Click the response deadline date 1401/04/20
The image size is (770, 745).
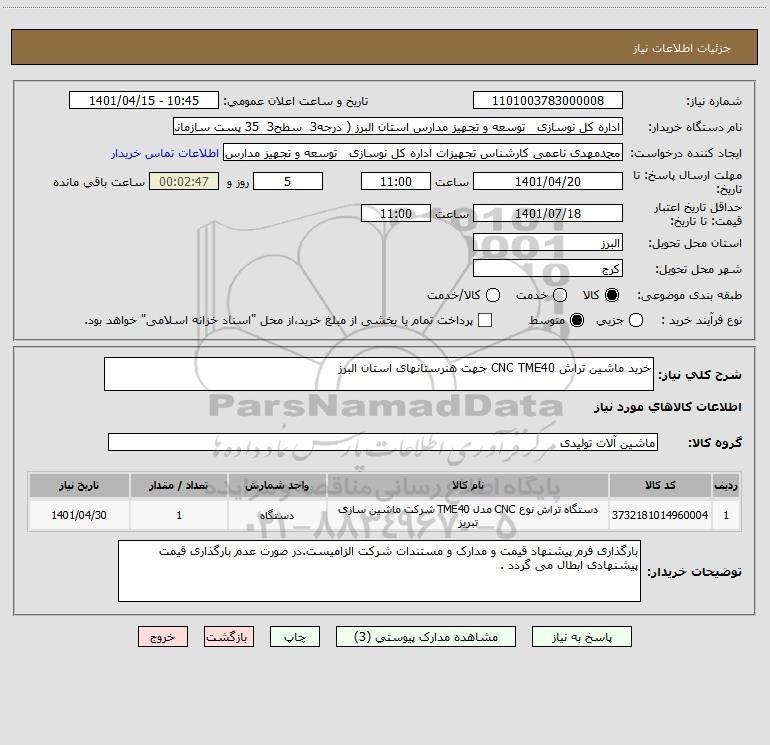548,182
